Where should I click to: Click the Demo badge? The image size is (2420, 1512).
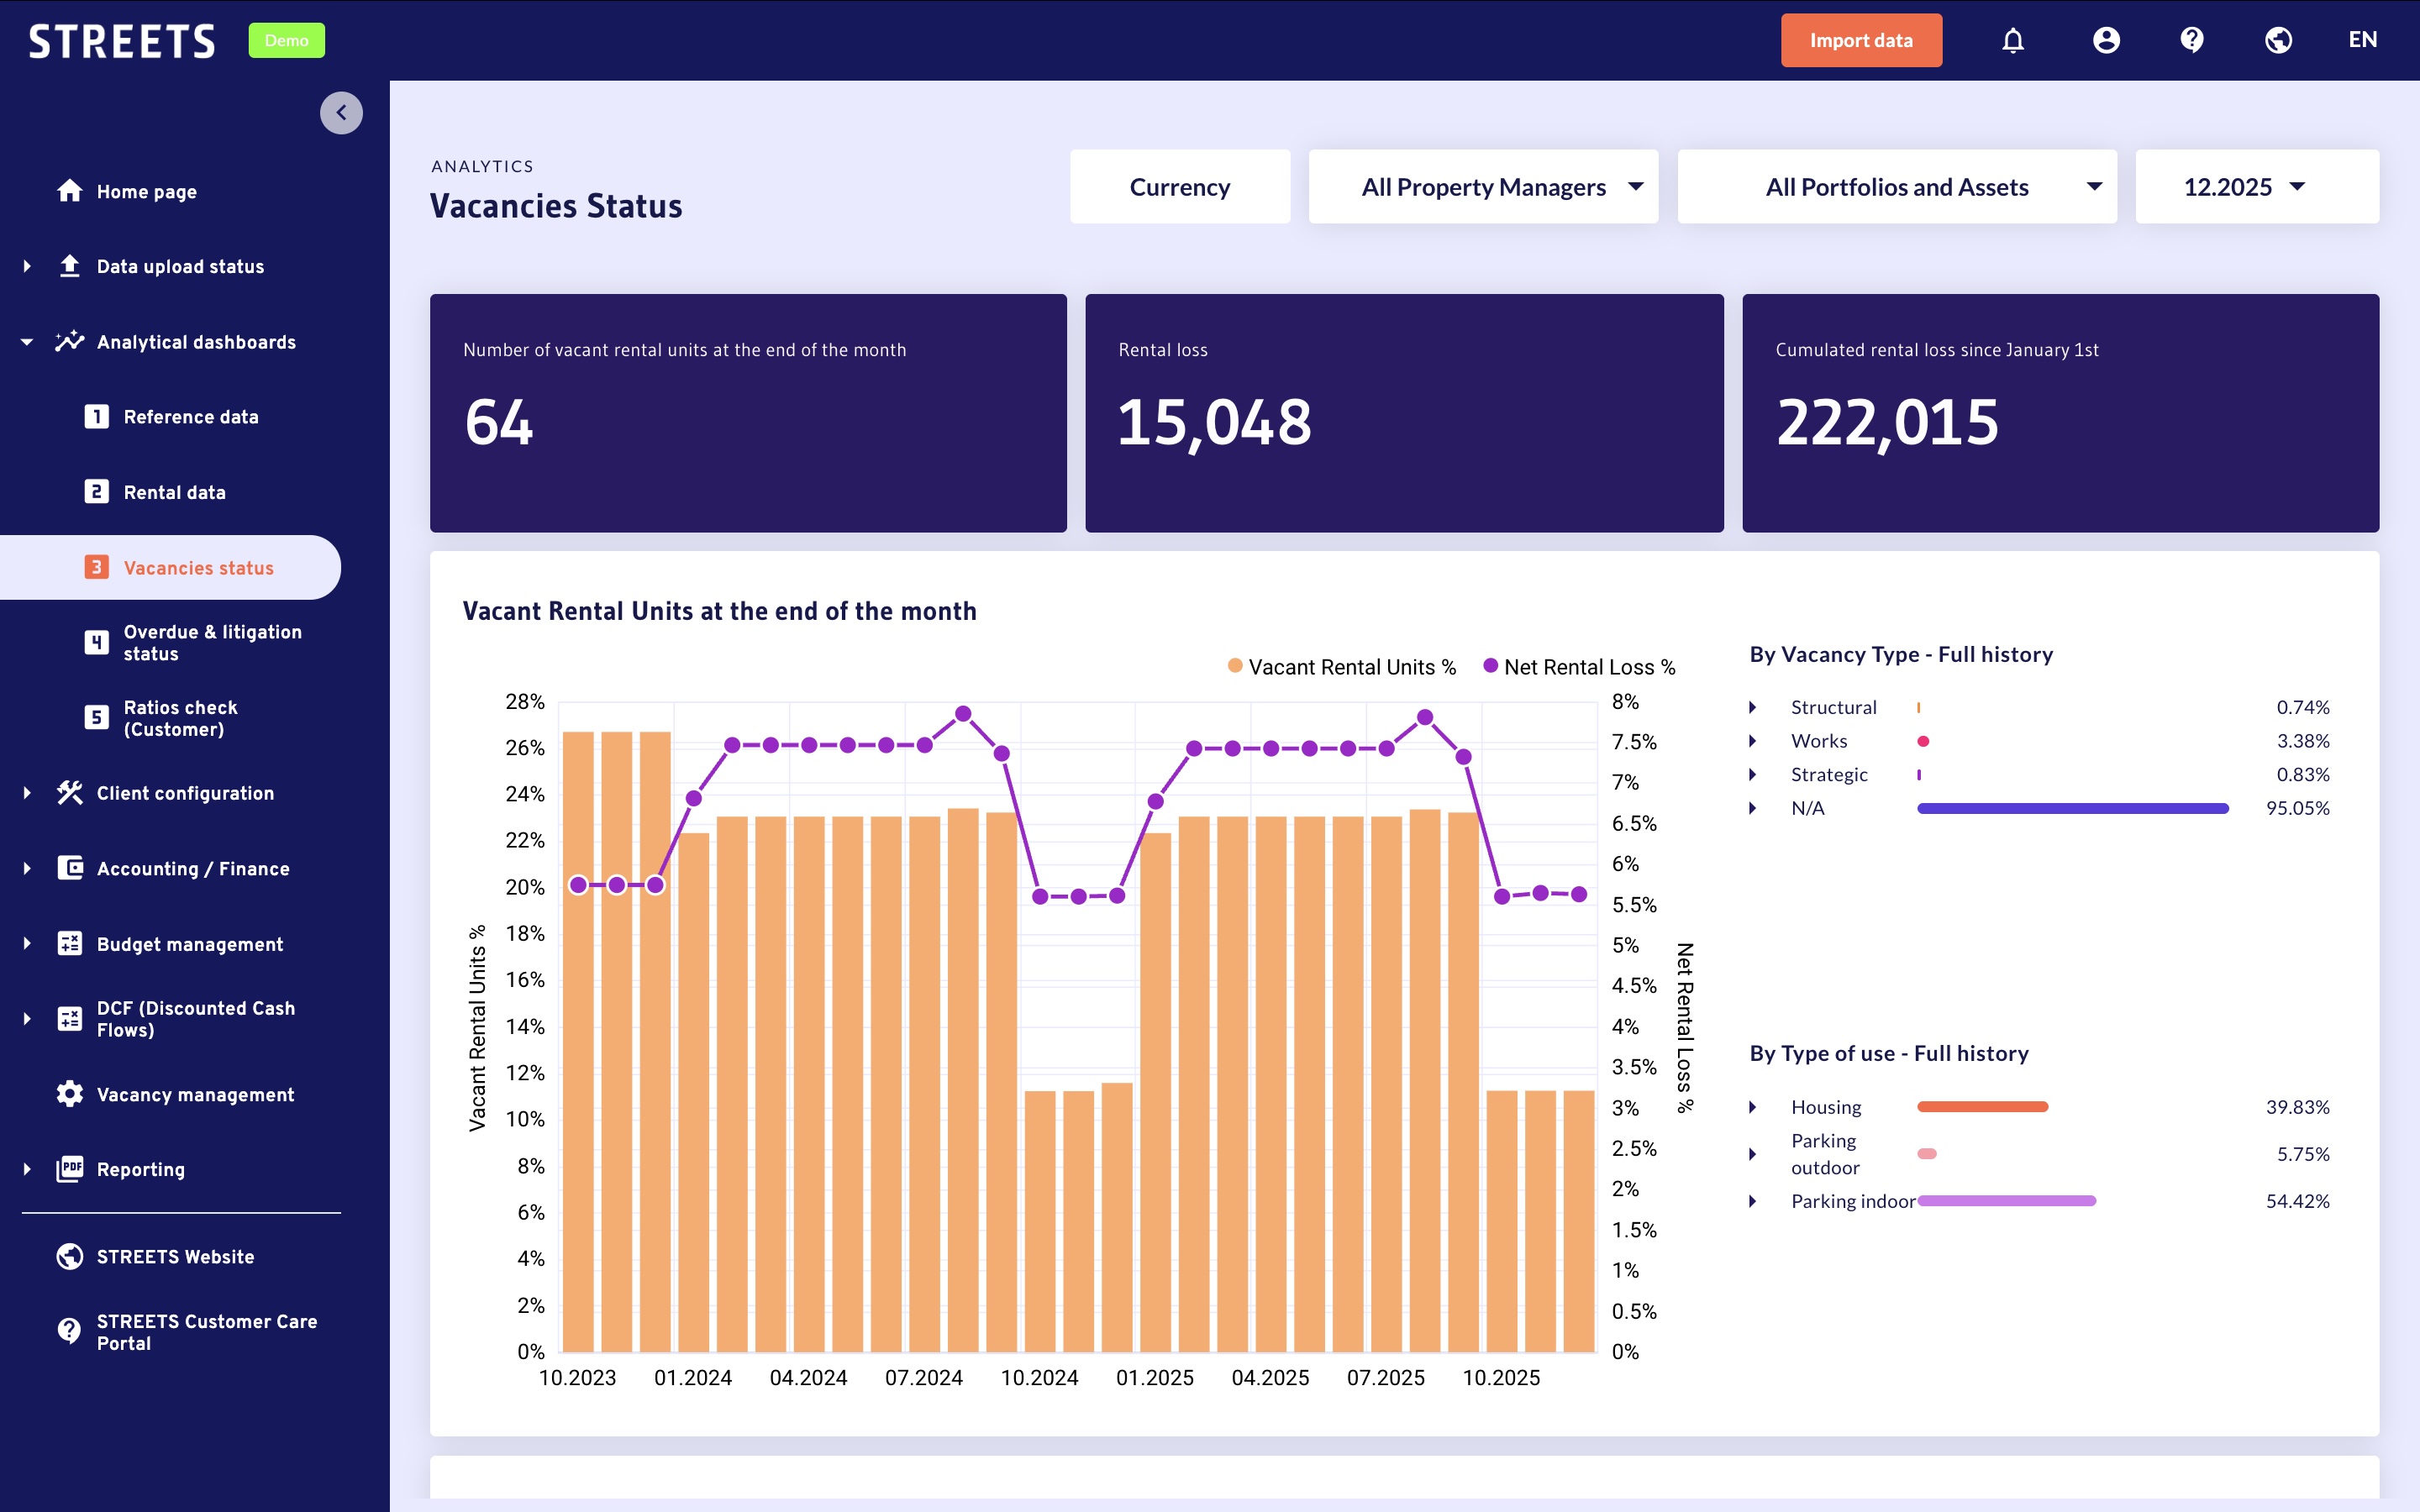point(286,41)
